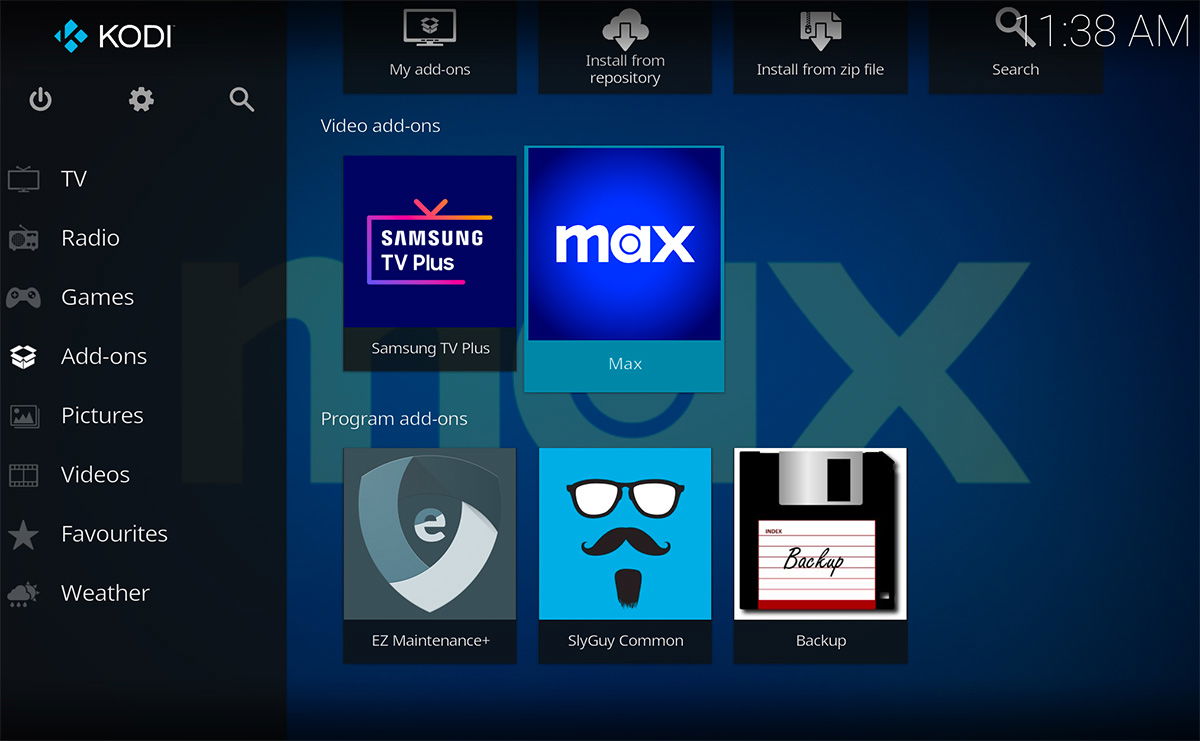Click the TV icon in sidebar
The image size is (1200, 741).
pyautogui.click(x=23, y=179)
